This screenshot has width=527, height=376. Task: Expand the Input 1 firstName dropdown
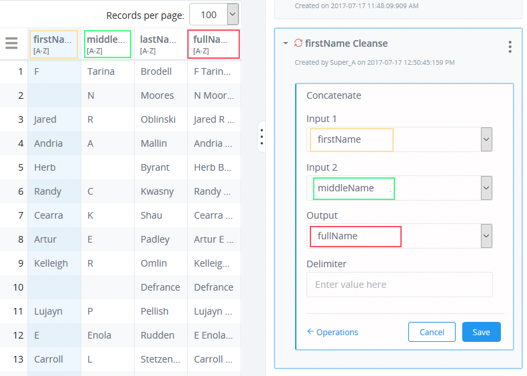click(486, 139)
